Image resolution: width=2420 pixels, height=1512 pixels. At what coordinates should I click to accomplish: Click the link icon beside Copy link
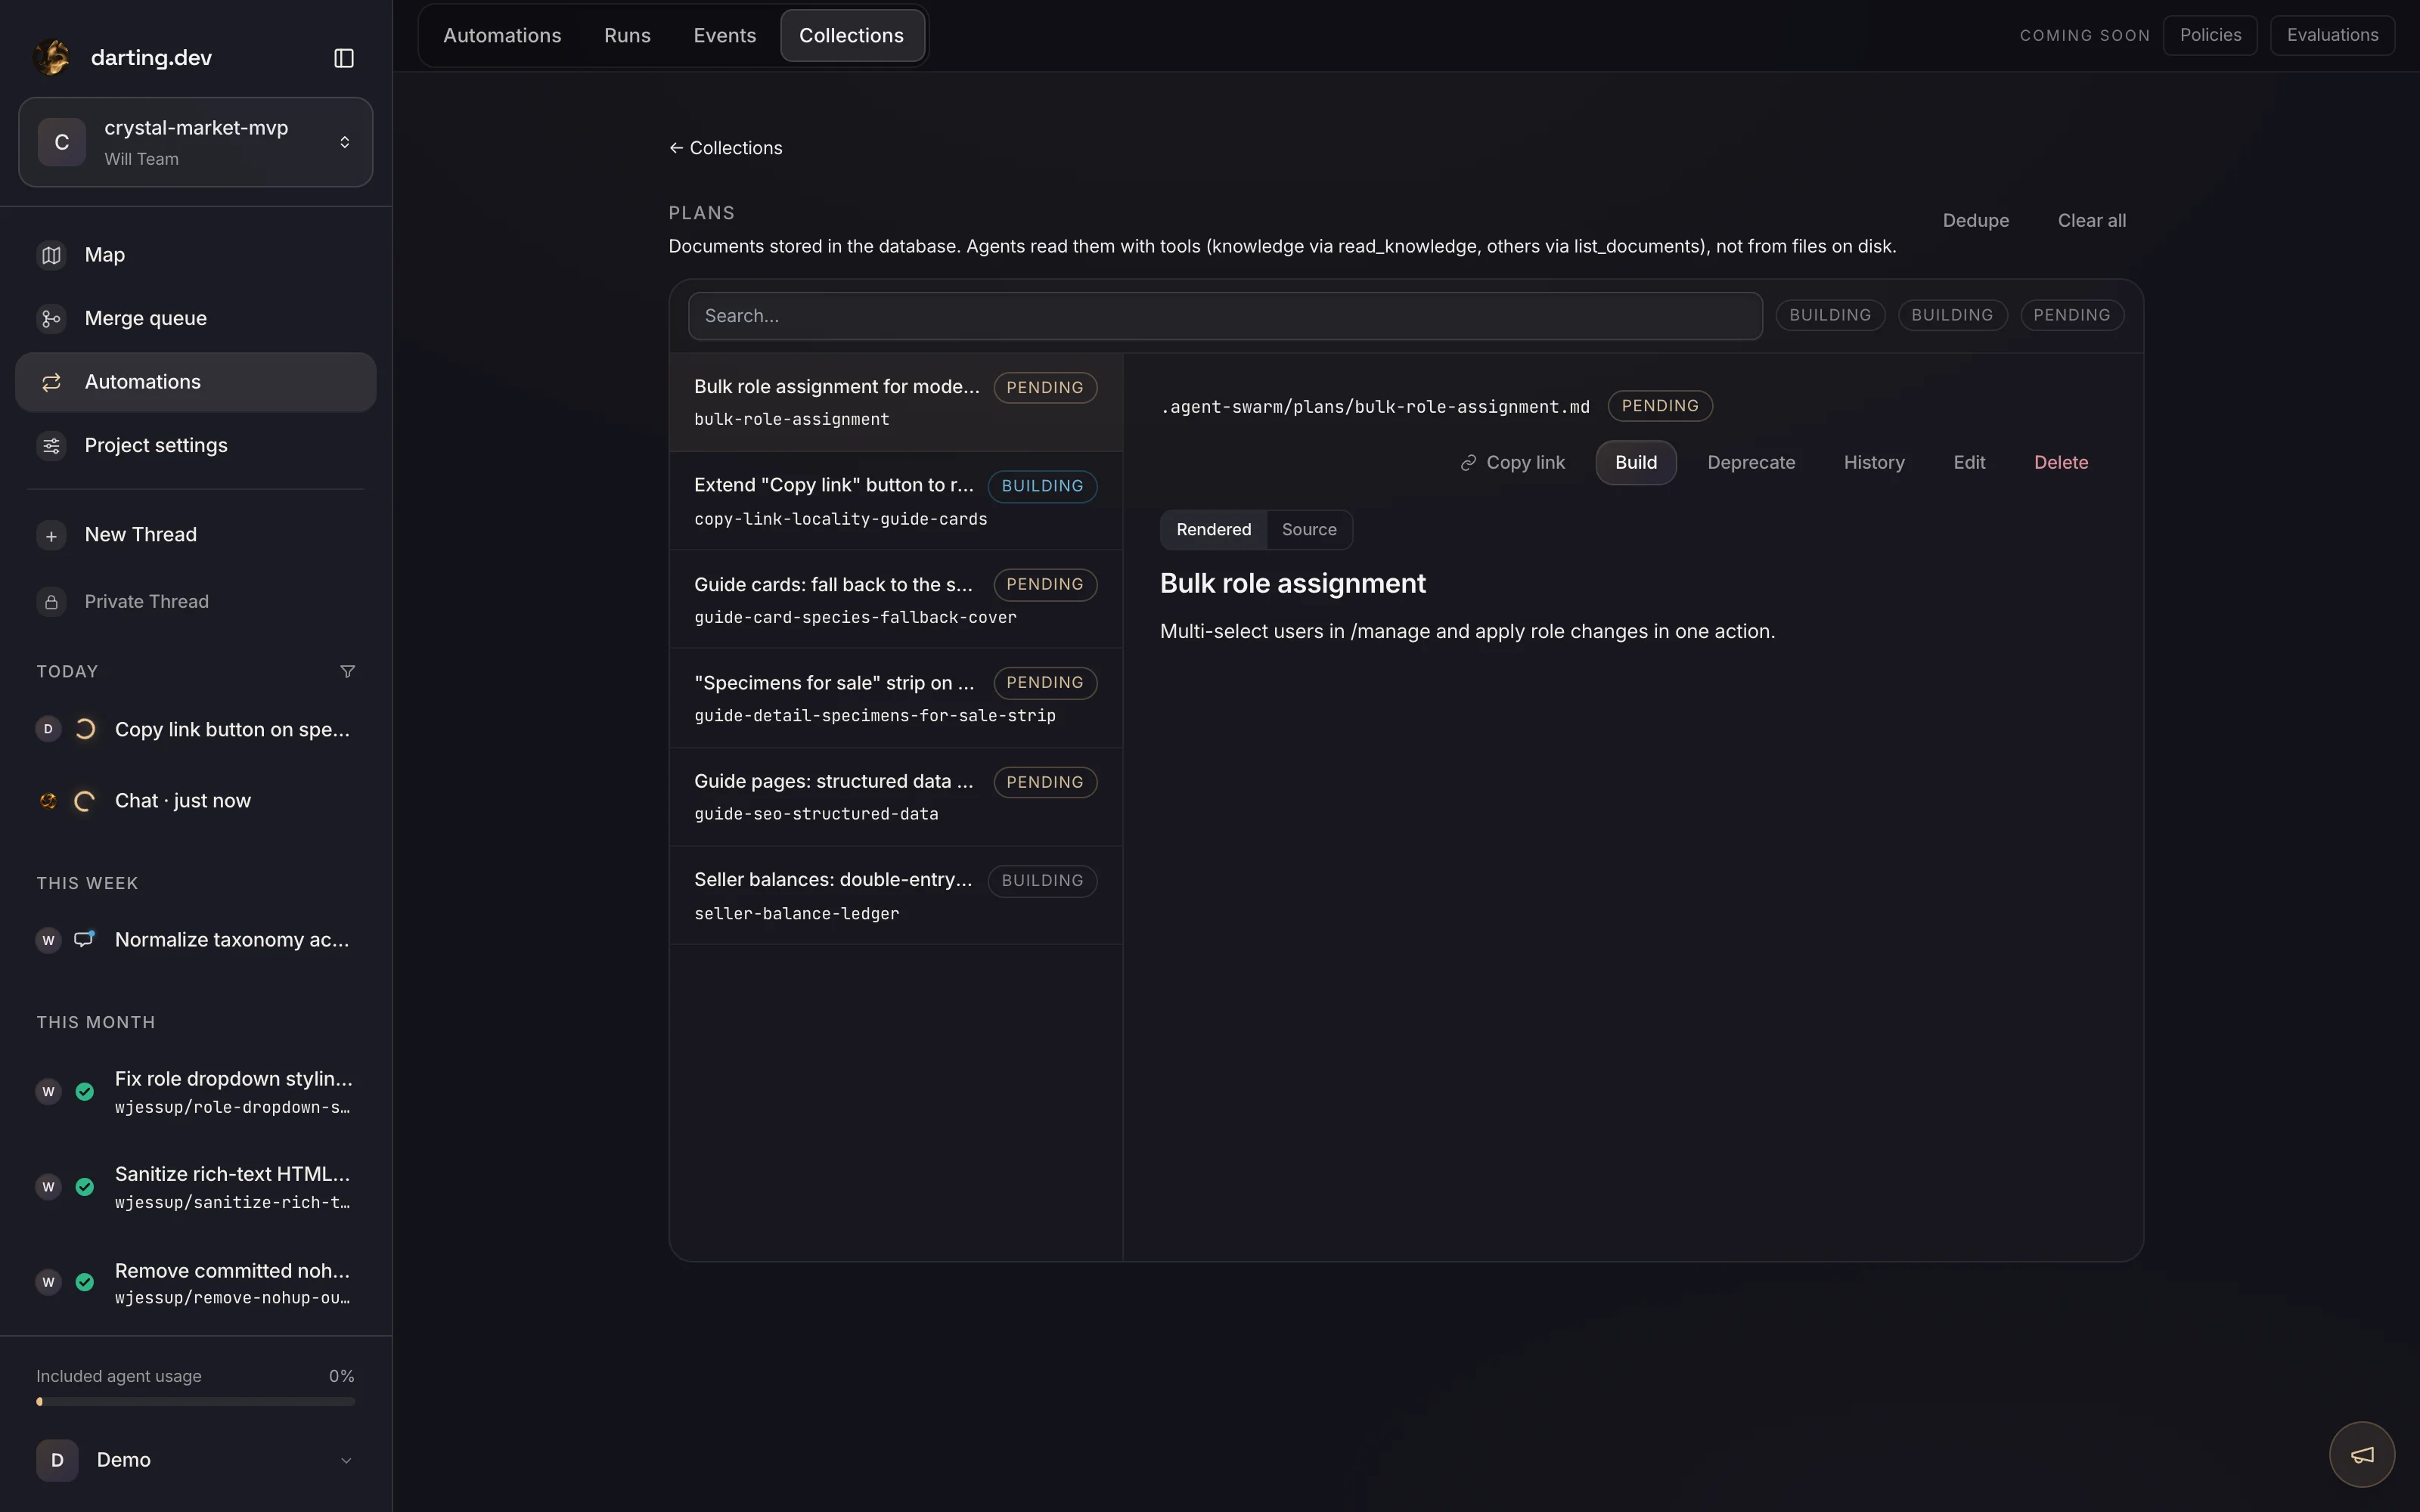(1468, 463)
